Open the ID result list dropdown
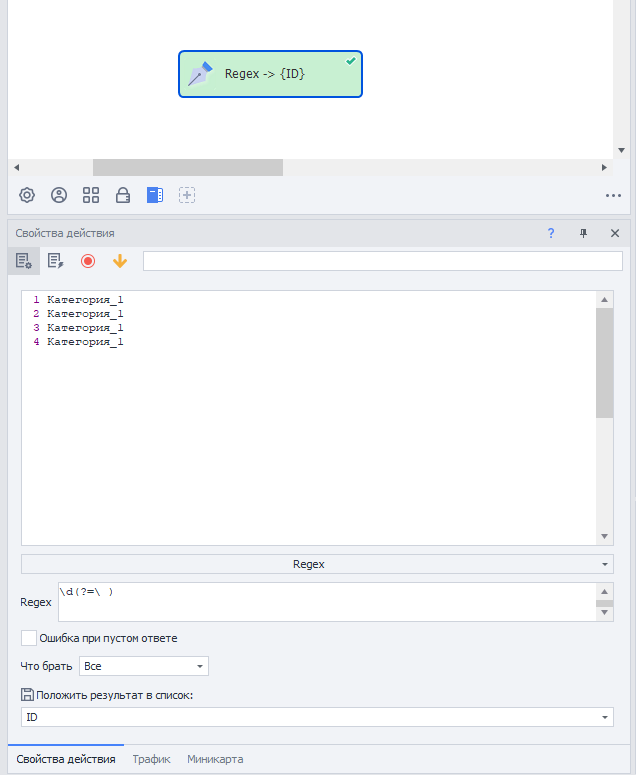Viewport: 636px width, 775px height. [317, 717]
